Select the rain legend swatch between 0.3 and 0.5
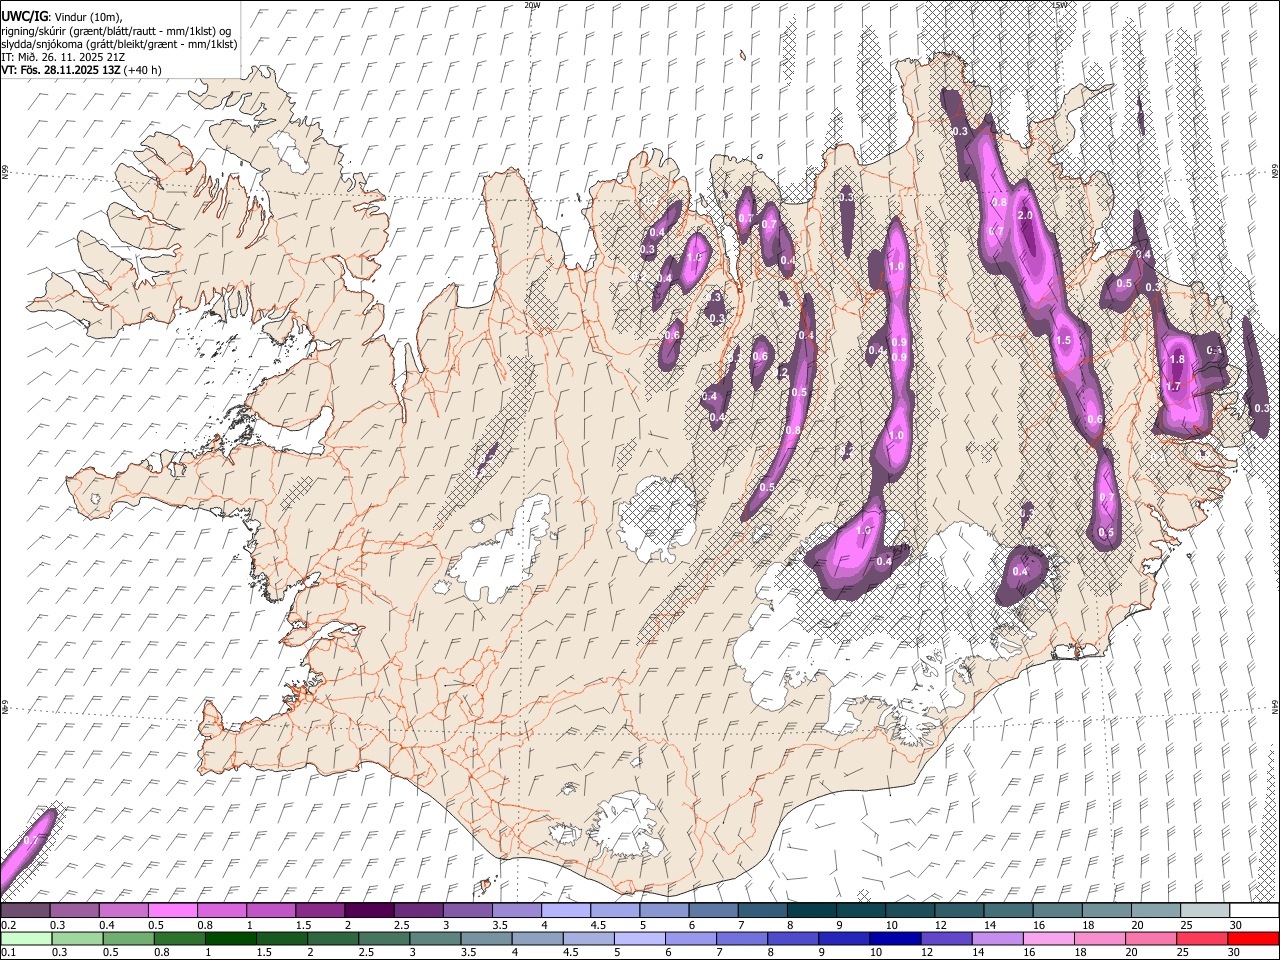This screenshot has width=1280, height=960. pos(77,939)
